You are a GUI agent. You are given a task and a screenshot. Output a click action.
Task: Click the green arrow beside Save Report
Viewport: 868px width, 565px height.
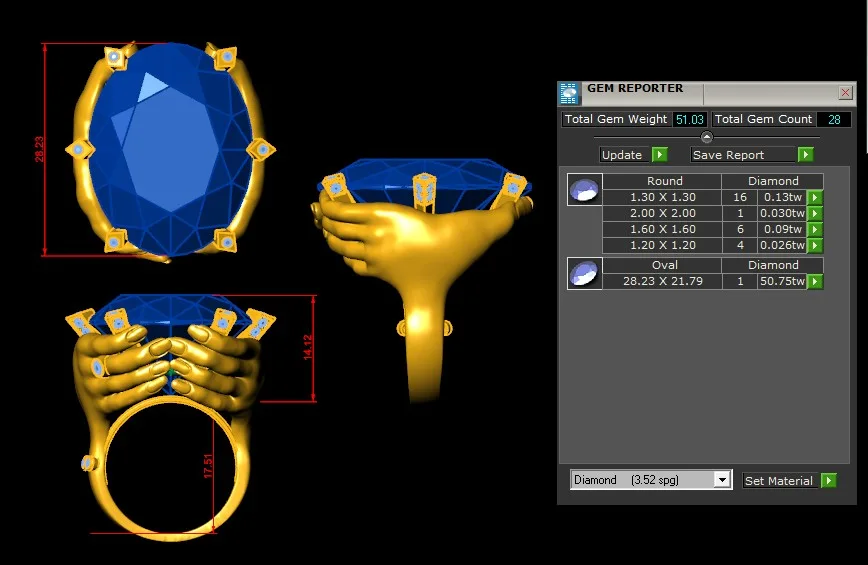pyautogui.click(x=805, y=155)
